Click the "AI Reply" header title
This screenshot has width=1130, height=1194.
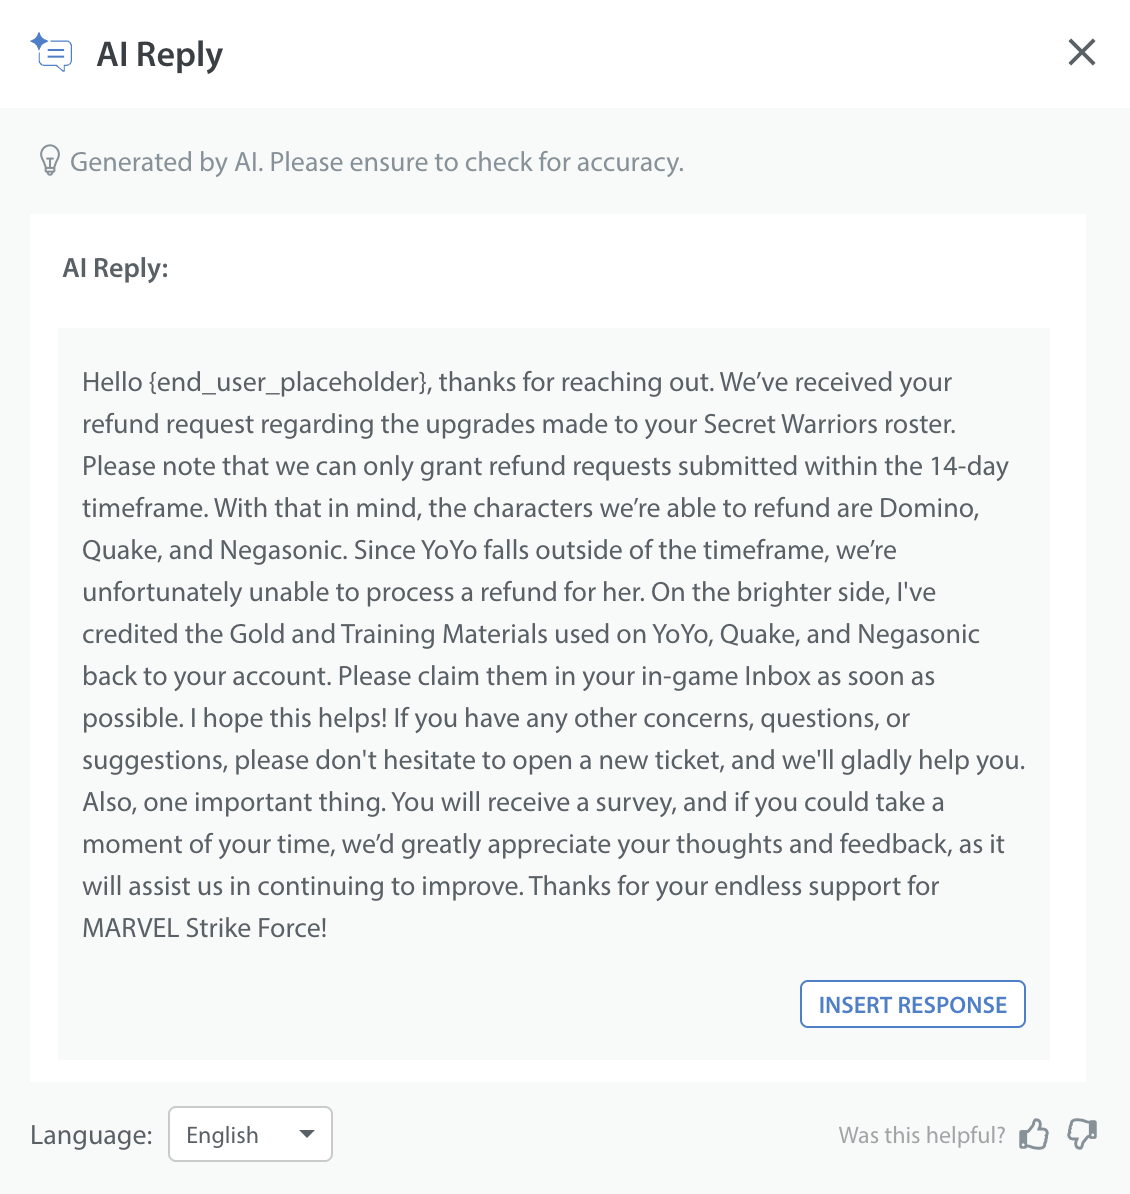(x=160, y=54)
